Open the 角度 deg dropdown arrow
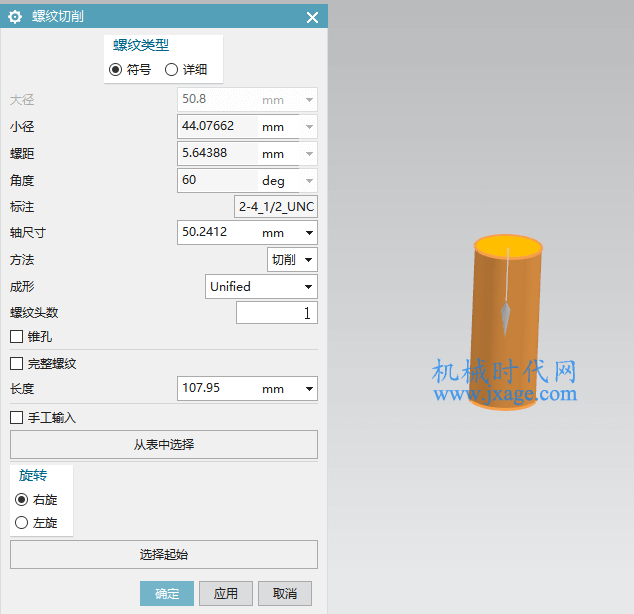Image resolution: width=634 pixels, height=614 pixels. pos(309,181)
